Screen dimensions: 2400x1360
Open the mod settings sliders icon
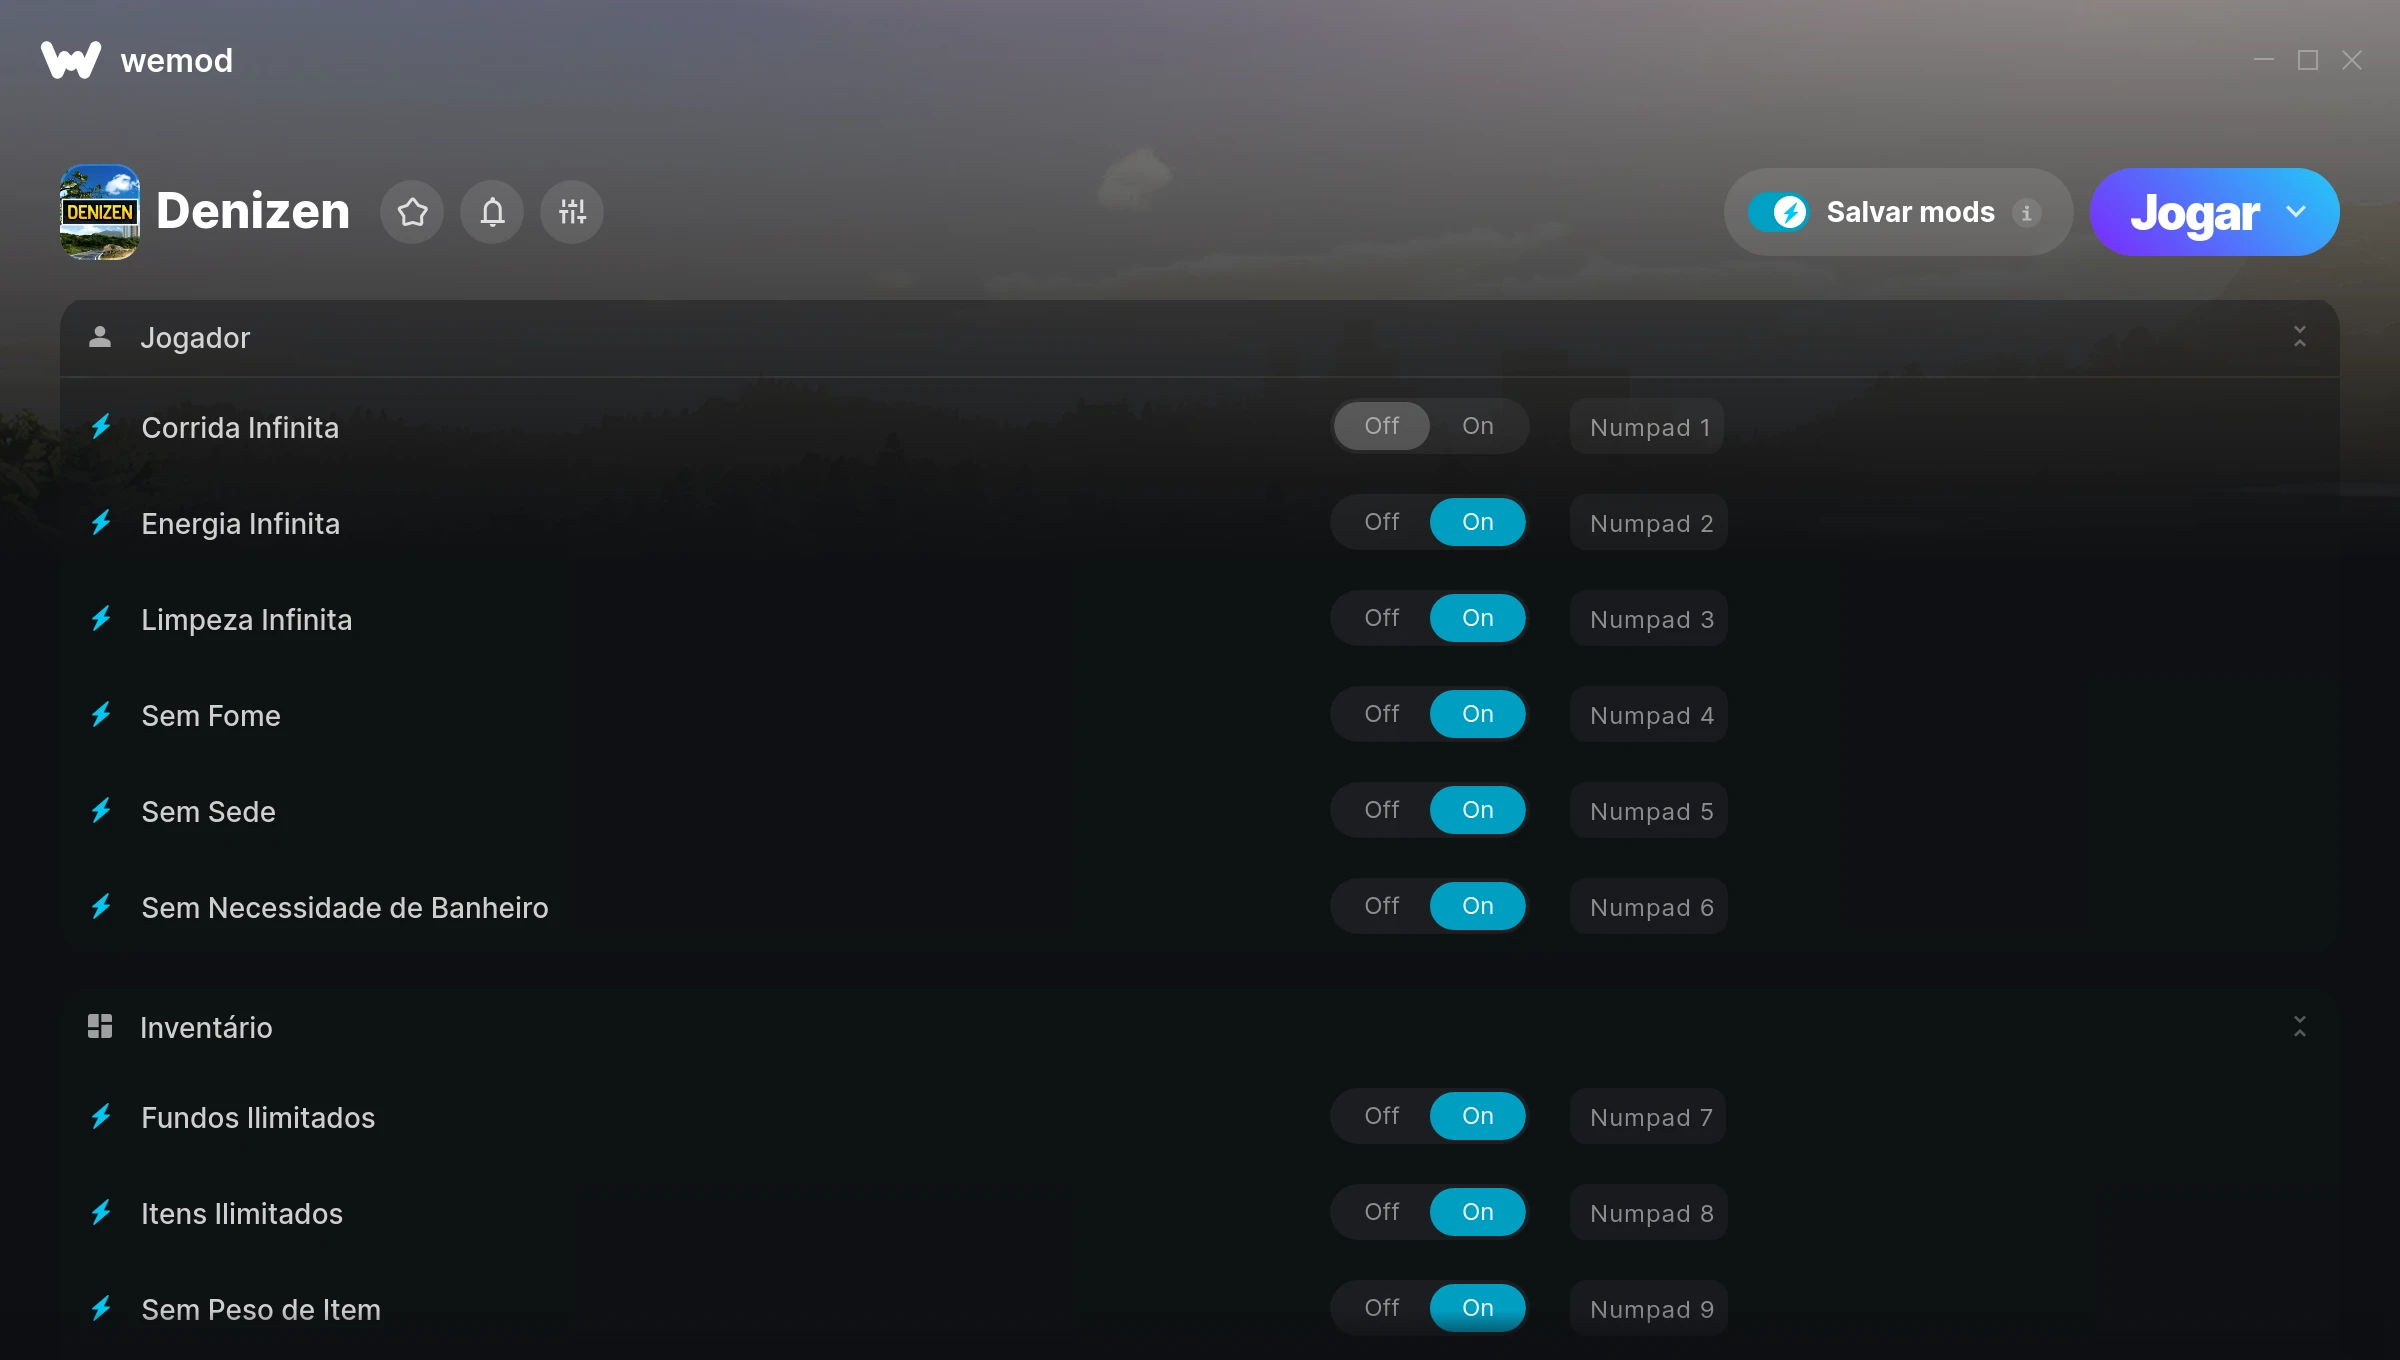(x=572, y=212)
